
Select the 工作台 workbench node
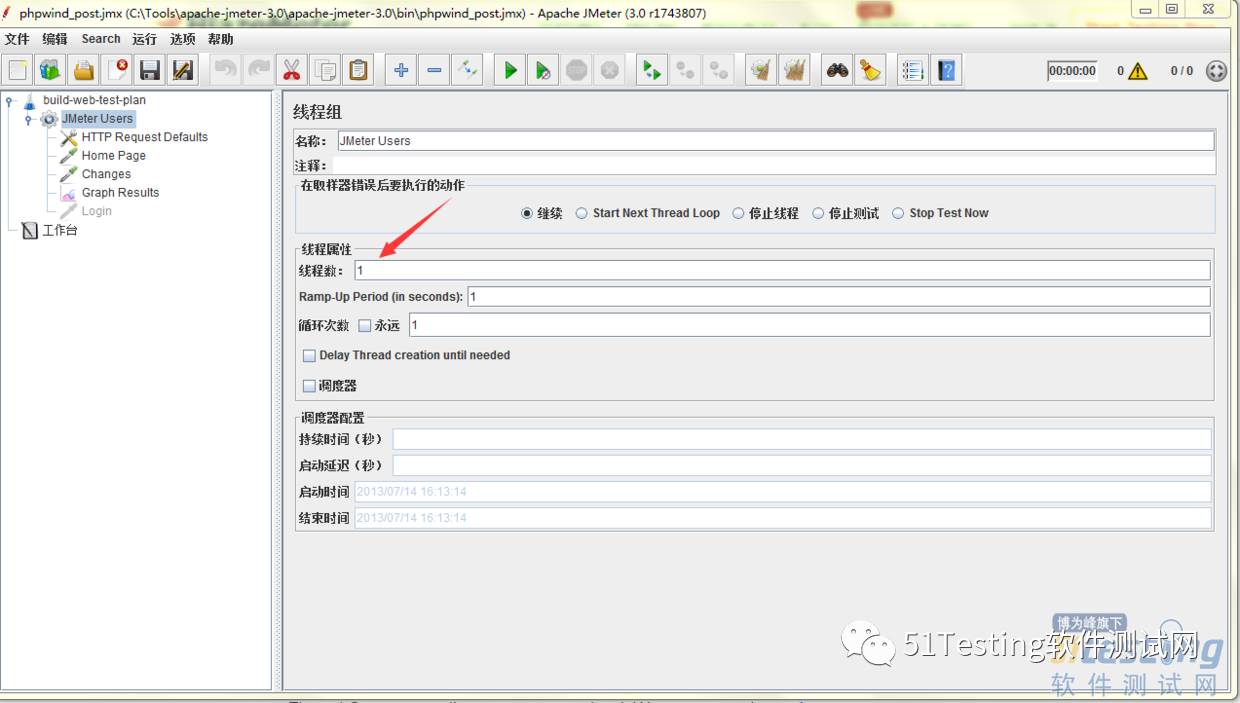click(x=59, y=230)
